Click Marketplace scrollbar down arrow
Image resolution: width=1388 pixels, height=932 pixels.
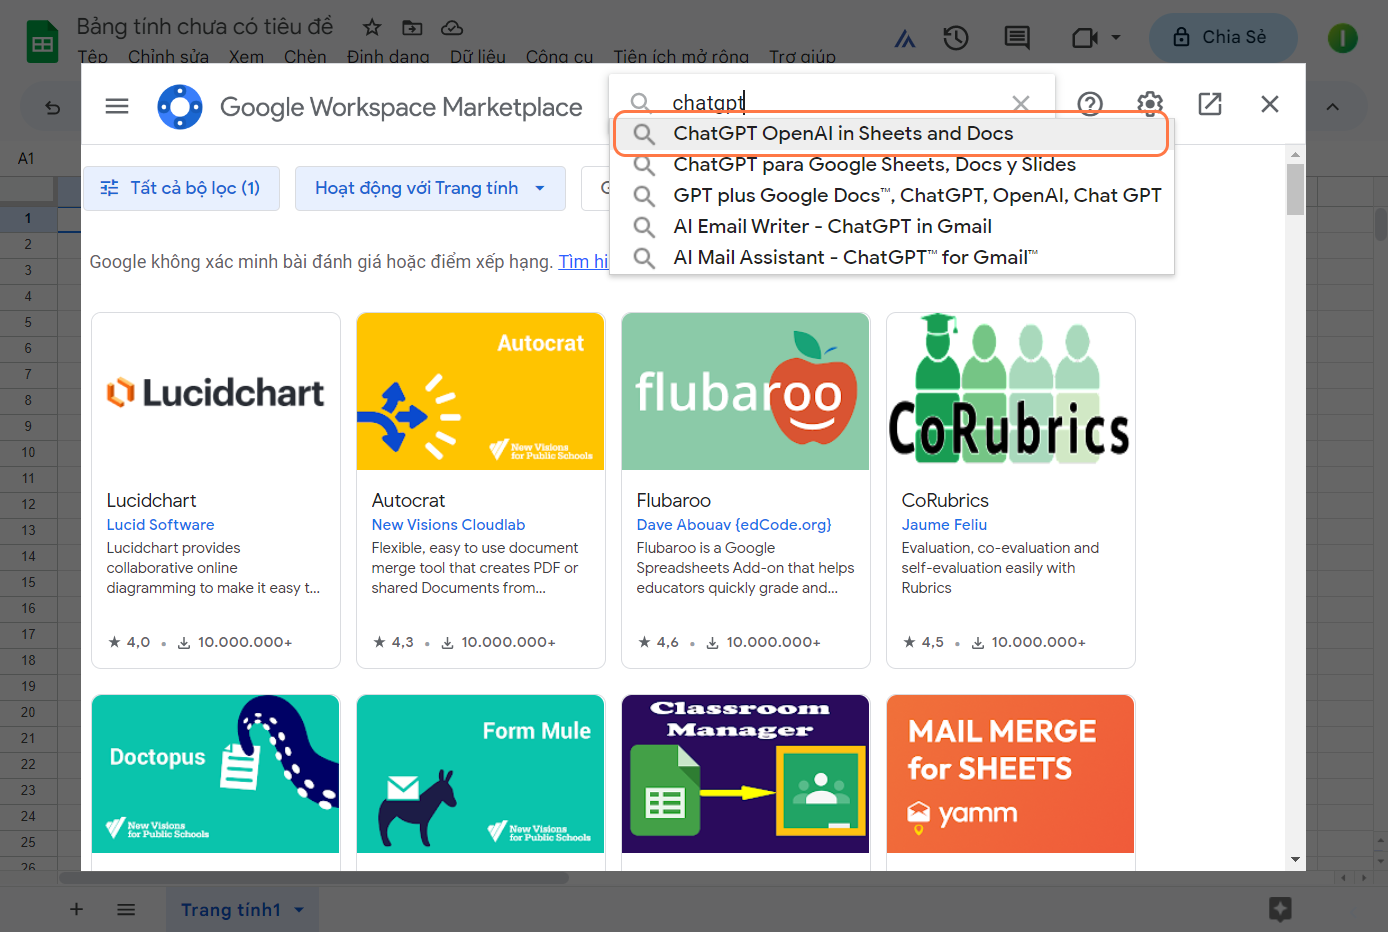point(1295,859)
